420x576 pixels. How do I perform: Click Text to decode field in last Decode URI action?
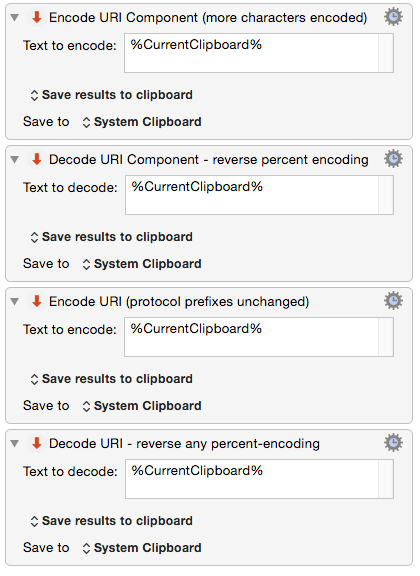(259, 479)
